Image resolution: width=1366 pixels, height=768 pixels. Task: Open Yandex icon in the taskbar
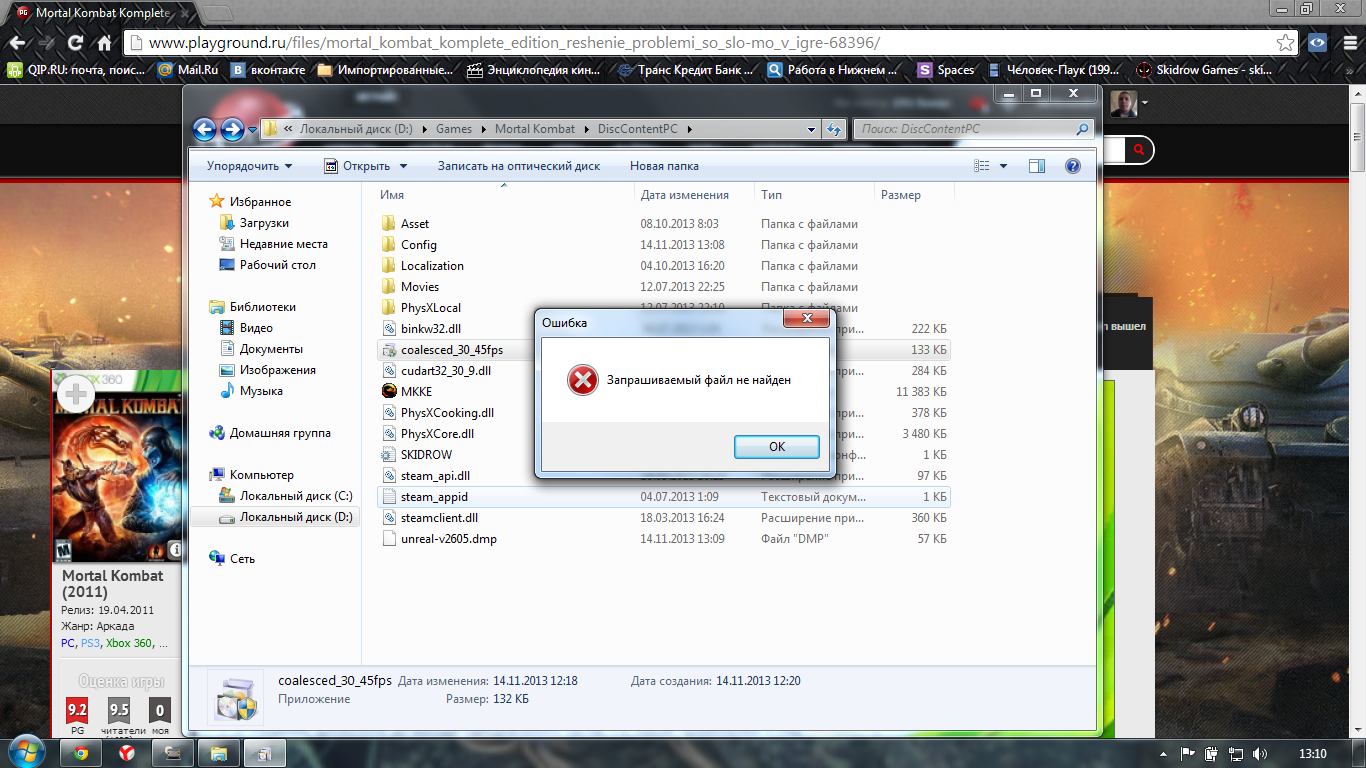point(127,753)
